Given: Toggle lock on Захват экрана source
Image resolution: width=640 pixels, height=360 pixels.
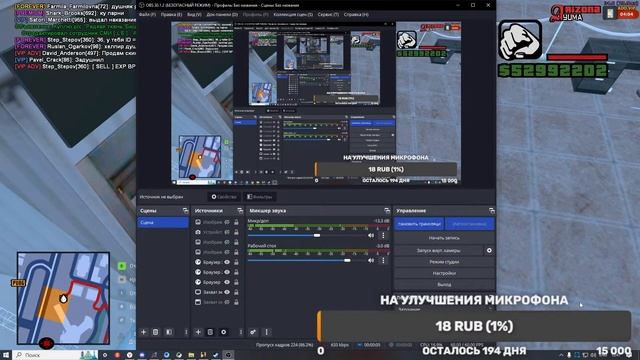Looking at the screenshot, I should [x=236, y=292].
